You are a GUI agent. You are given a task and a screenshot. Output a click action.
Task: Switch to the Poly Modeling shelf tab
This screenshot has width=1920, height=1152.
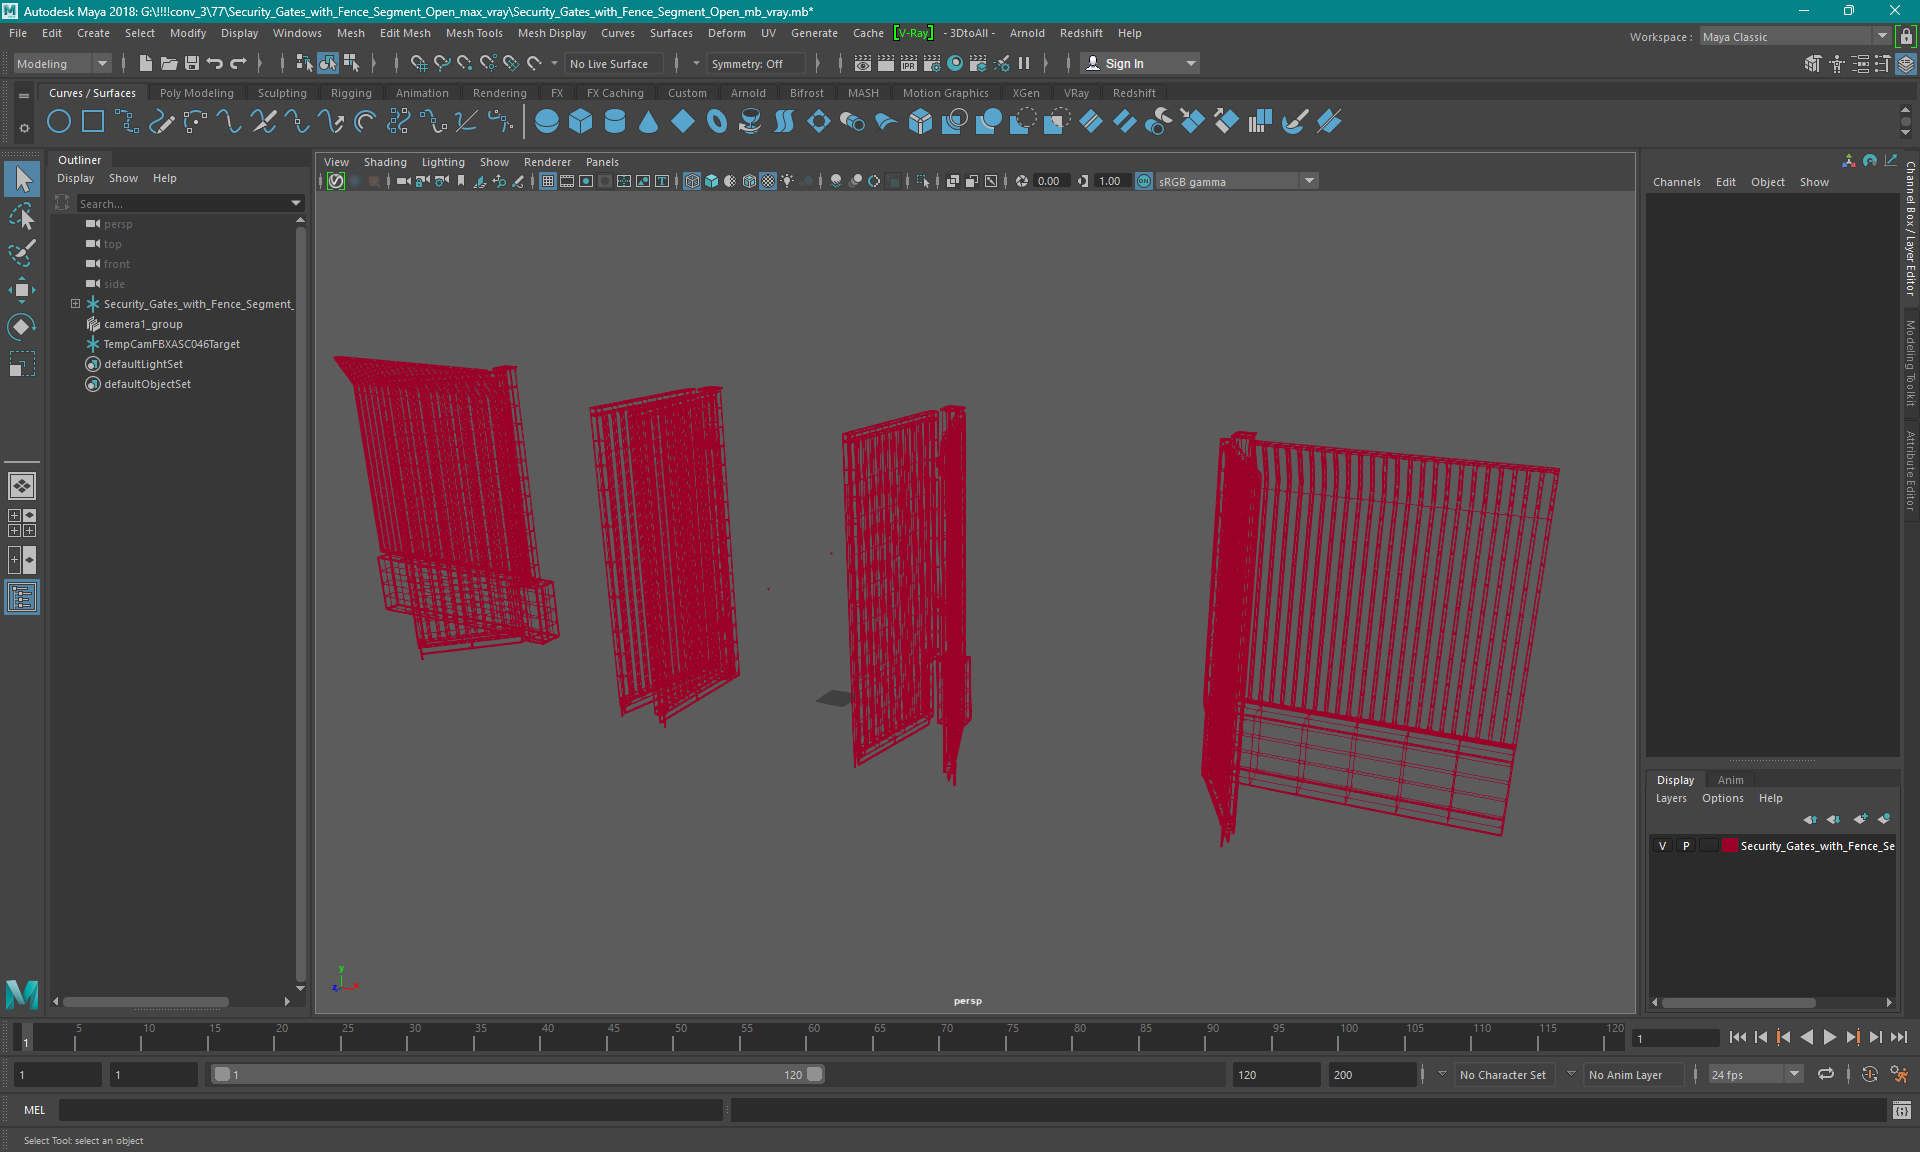tap(197, 93)
